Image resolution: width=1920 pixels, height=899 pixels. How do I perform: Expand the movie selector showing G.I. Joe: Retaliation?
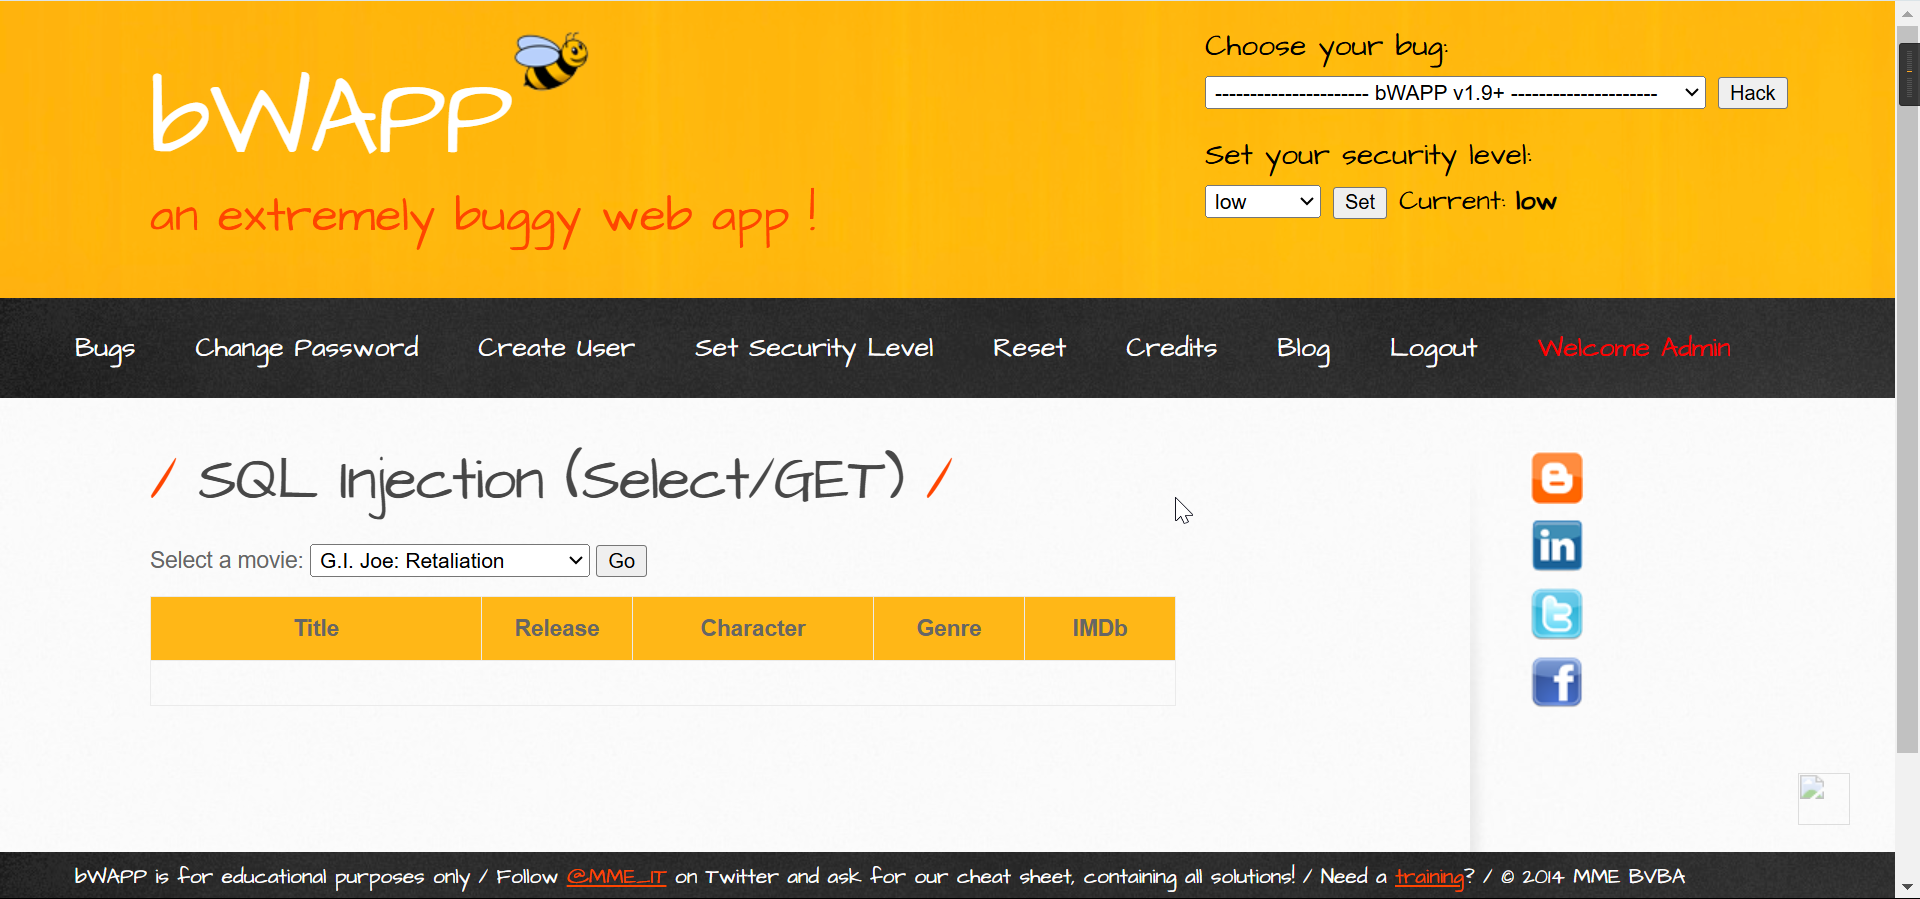(x=450, y=561)
